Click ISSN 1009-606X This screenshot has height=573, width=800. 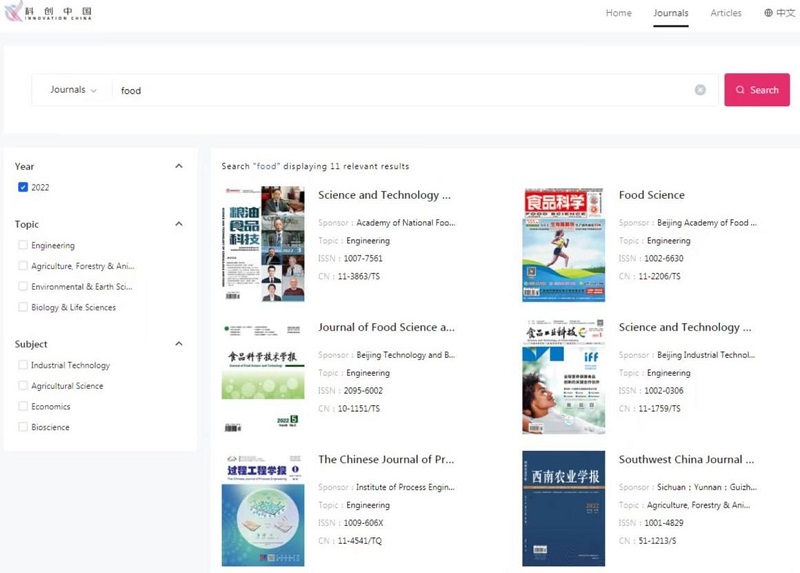point(363,522)
